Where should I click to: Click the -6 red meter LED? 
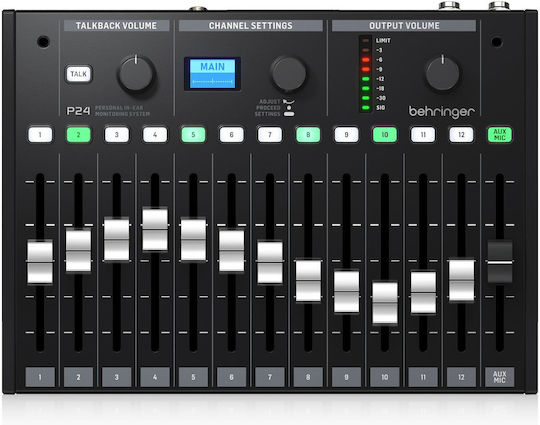[x=366, y=60]
